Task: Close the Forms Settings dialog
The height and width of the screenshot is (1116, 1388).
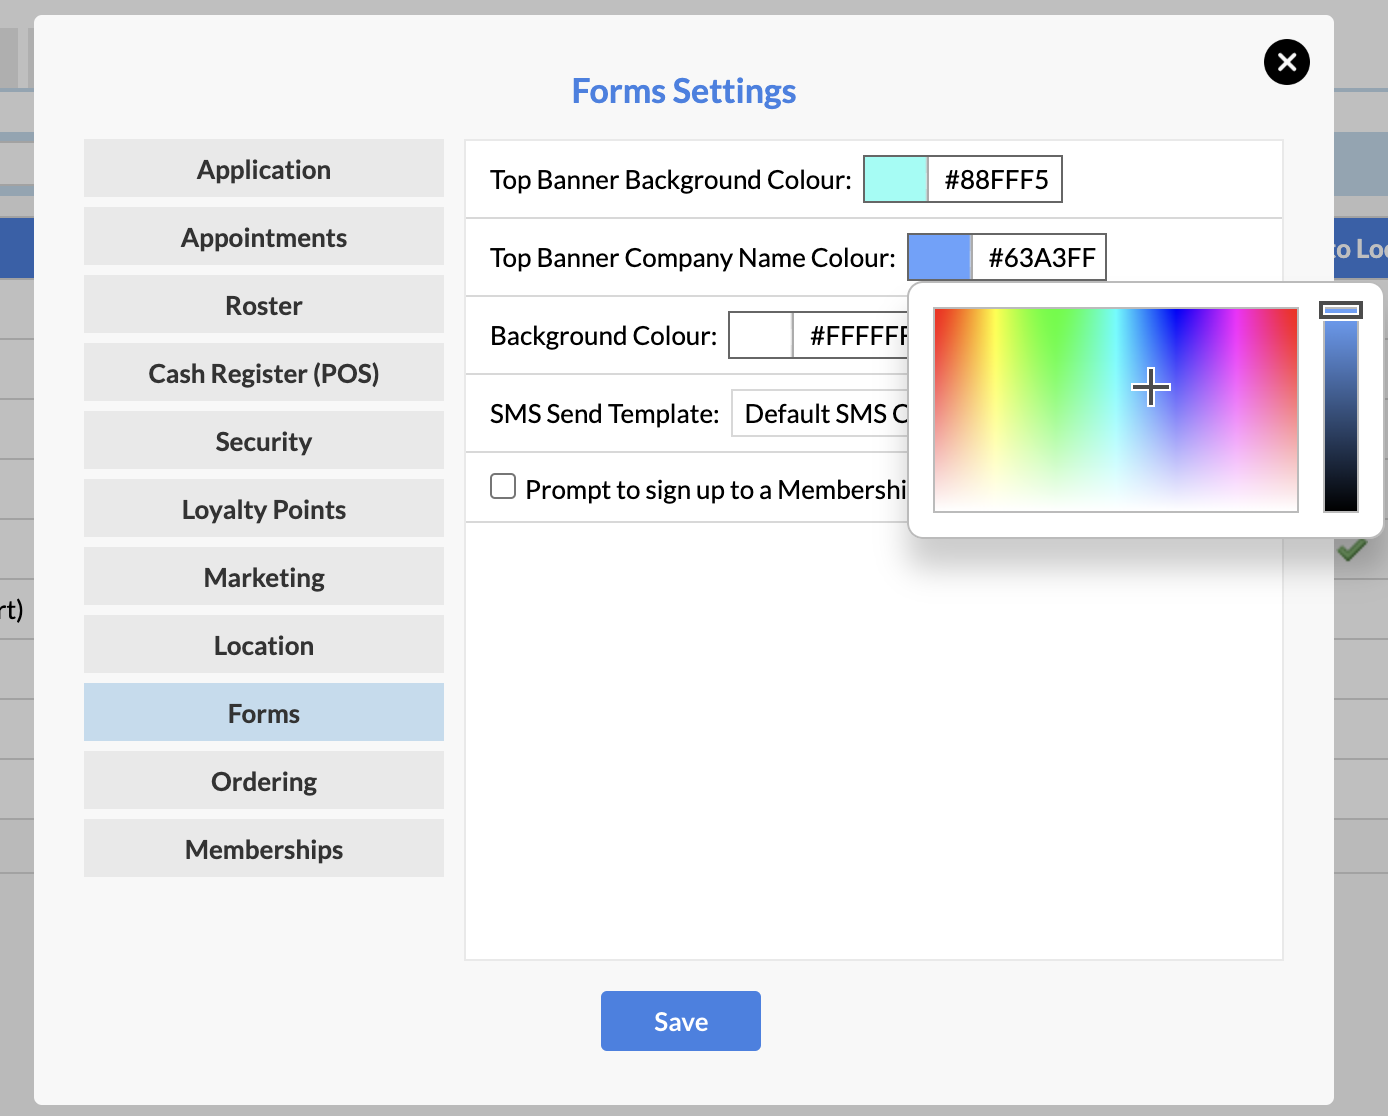Action: coord(1286,62)
